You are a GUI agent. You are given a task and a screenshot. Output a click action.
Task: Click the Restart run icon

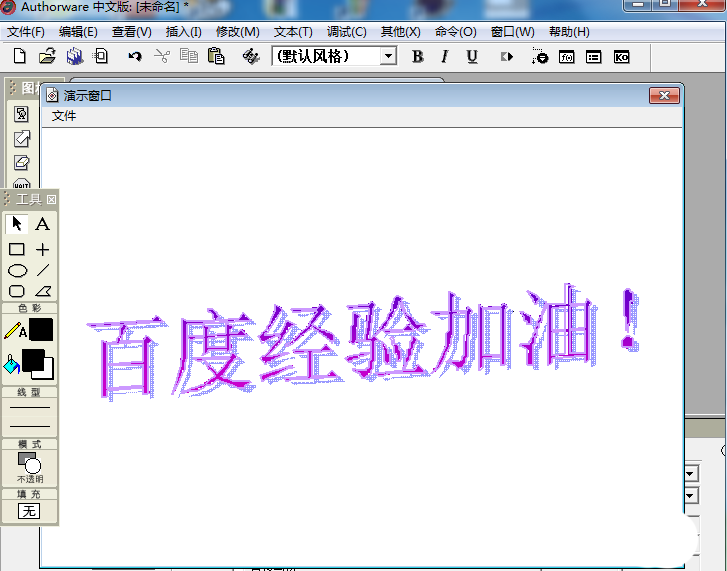[x=507, y=57]
